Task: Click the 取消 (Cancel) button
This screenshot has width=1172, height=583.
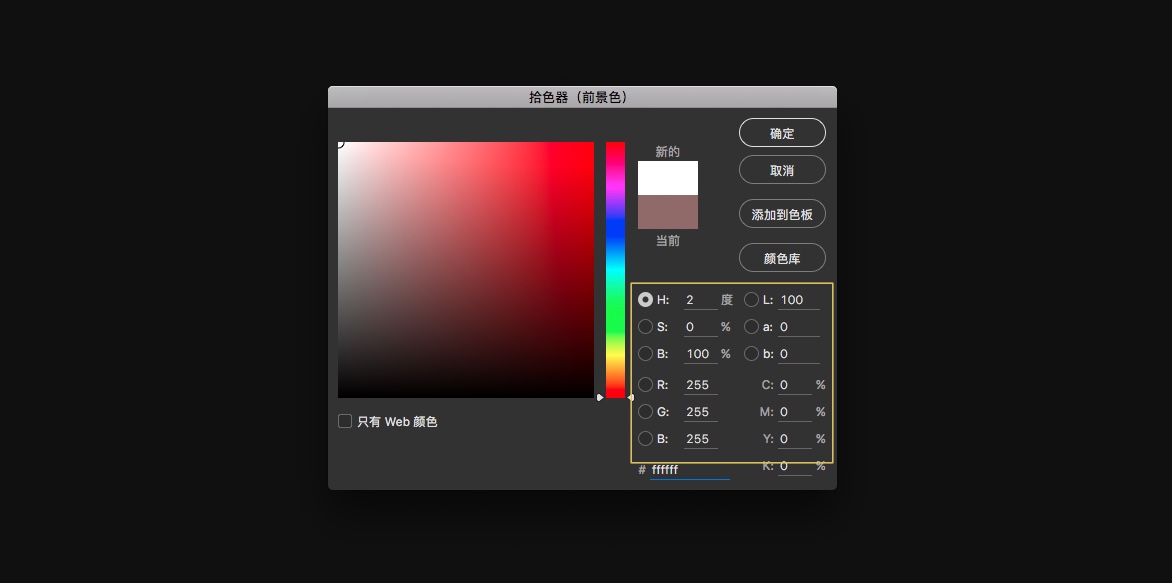Action: point(782,170)
